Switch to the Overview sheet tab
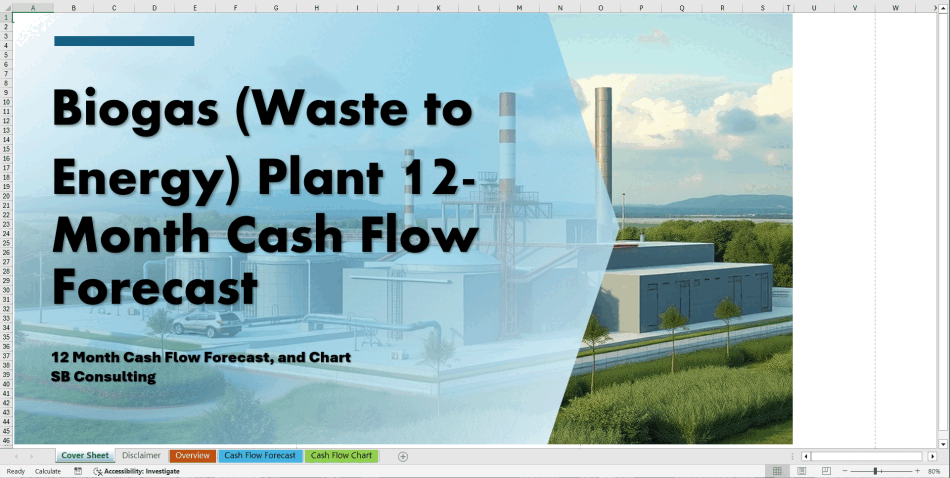The width and height of the screenshot is (950, 478). click(192, 456)
